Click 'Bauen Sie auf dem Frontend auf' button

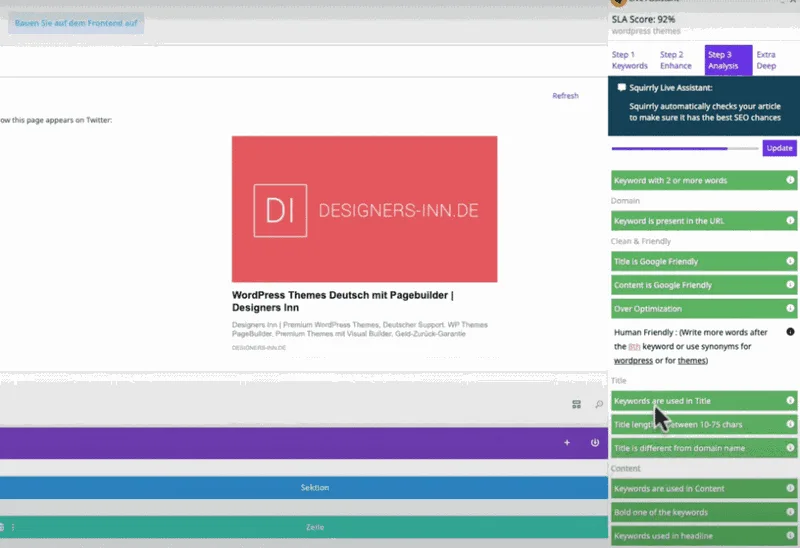76,23
